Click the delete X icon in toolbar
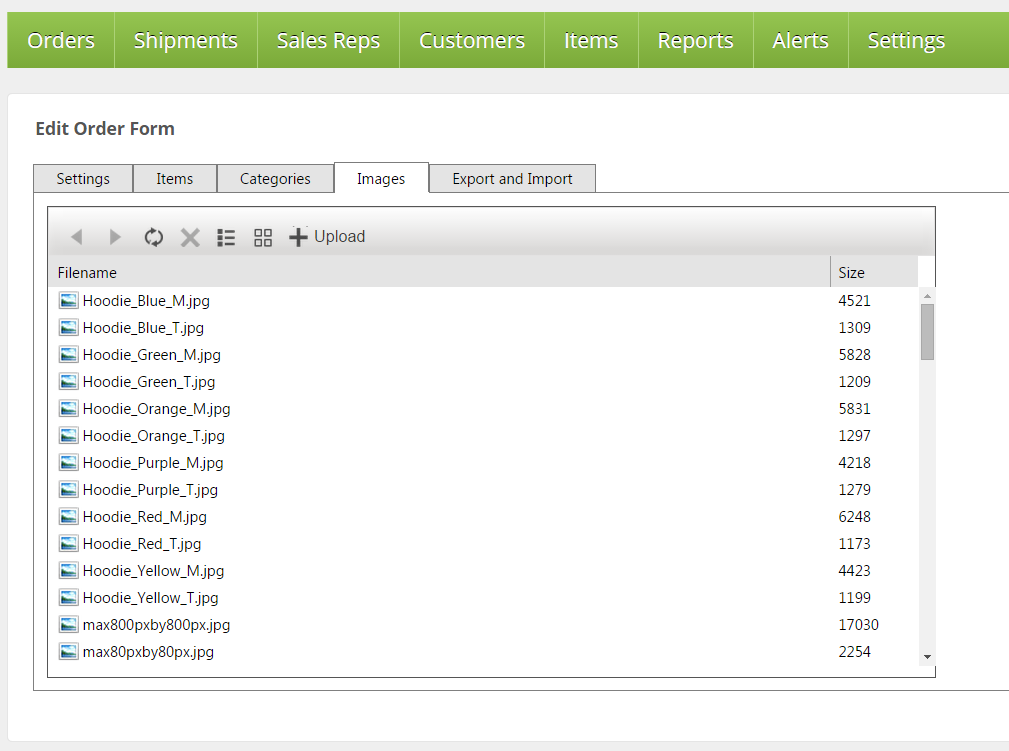The height and width of the screenshot is (751, 1009). (x=190, y=237)
